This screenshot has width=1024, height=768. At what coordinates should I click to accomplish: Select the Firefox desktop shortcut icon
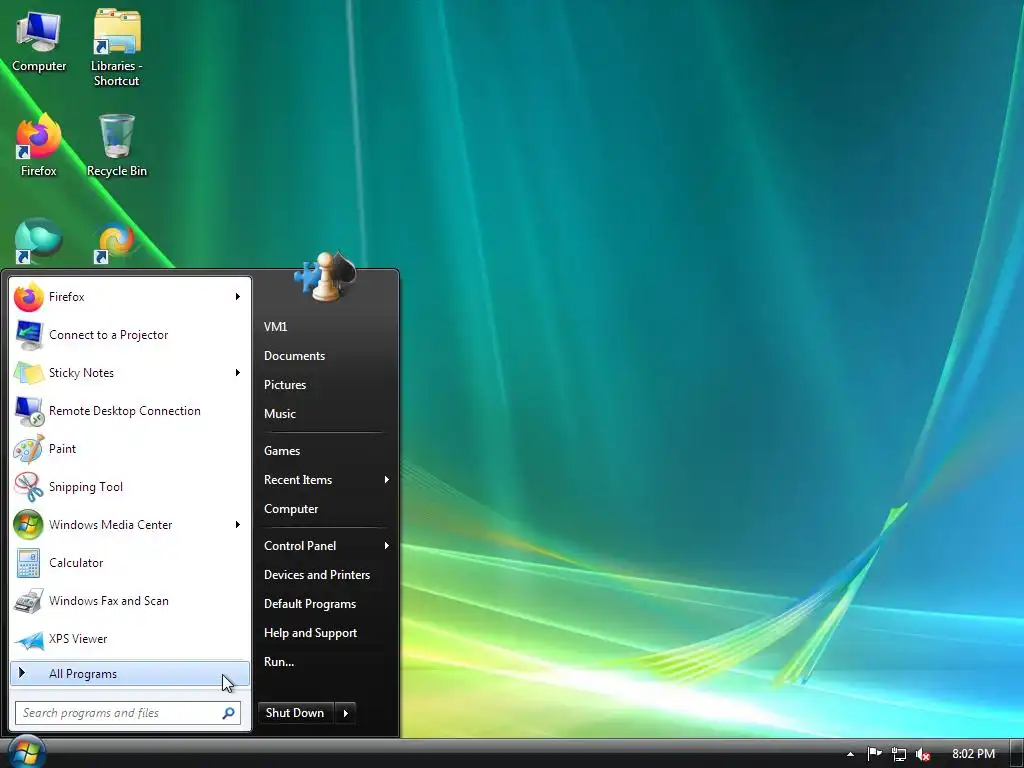coord(39,145)
